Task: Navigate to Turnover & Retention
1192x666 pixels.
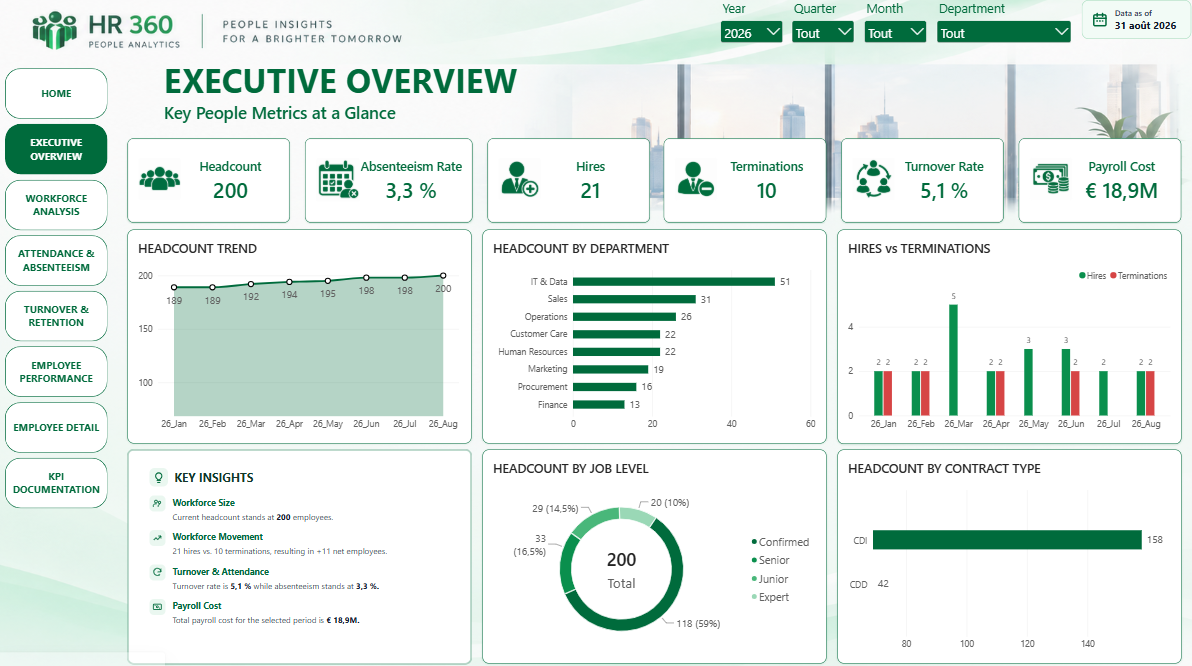Action: pos(56,316)
